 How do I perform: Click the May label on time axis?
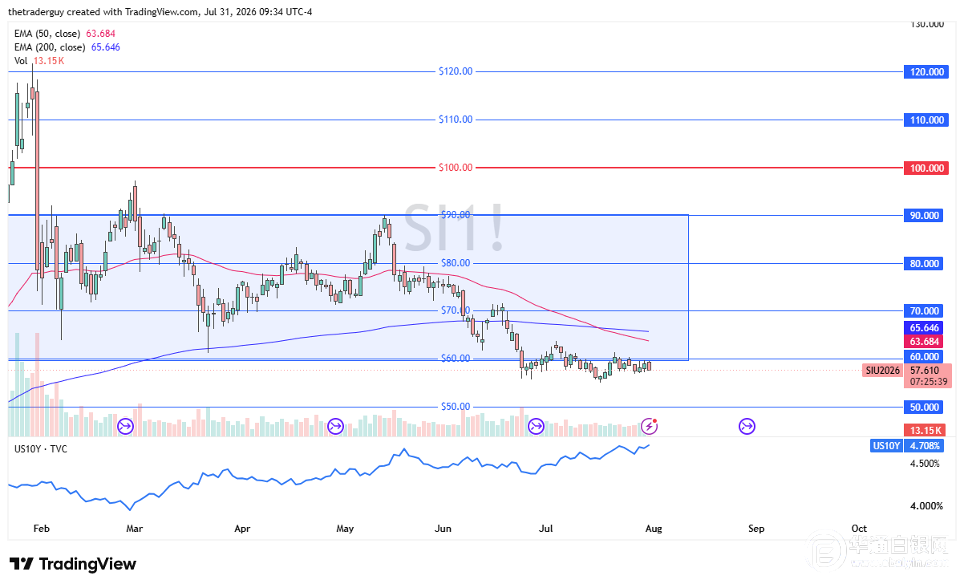(x=345, y=528)
